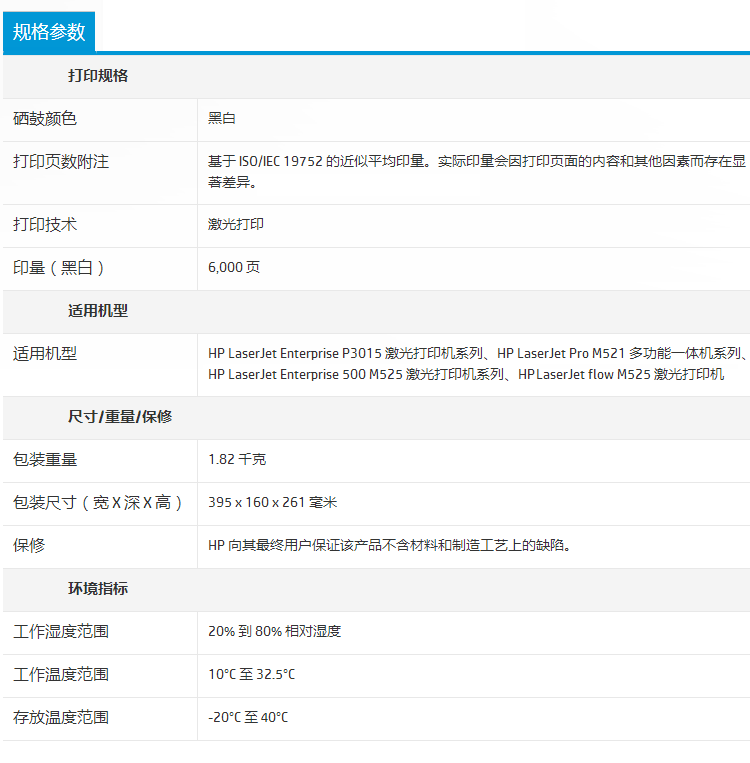
Task: Select the 20% 到 80% 相对湿度 value
Action: (274, 632)
